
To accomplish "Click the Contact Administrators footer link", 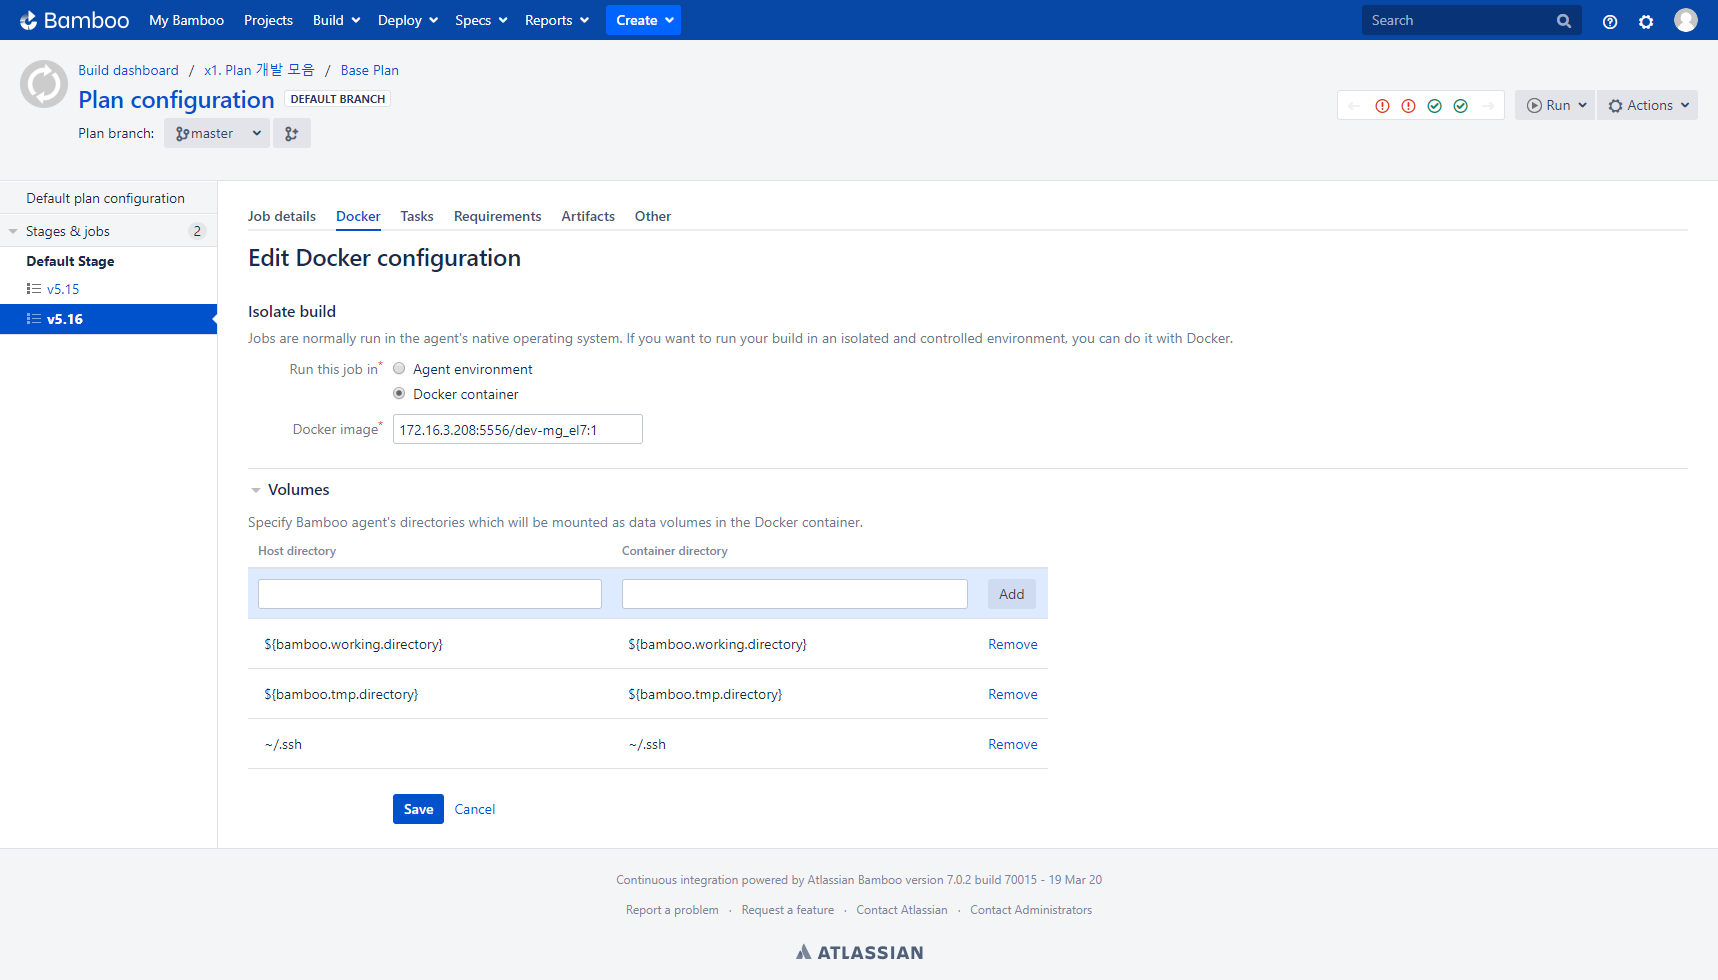I will (1031, 910).
